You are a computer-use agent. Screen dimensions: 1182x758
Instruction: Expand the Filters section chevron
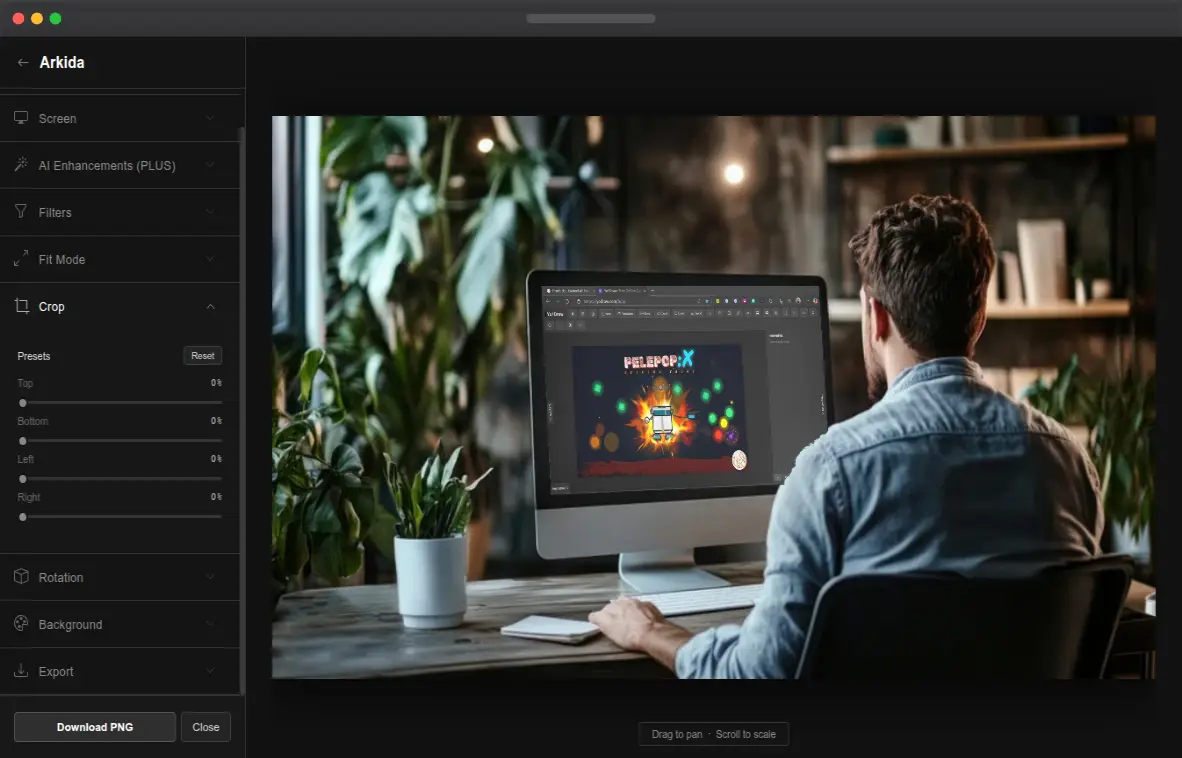[210, 212]
